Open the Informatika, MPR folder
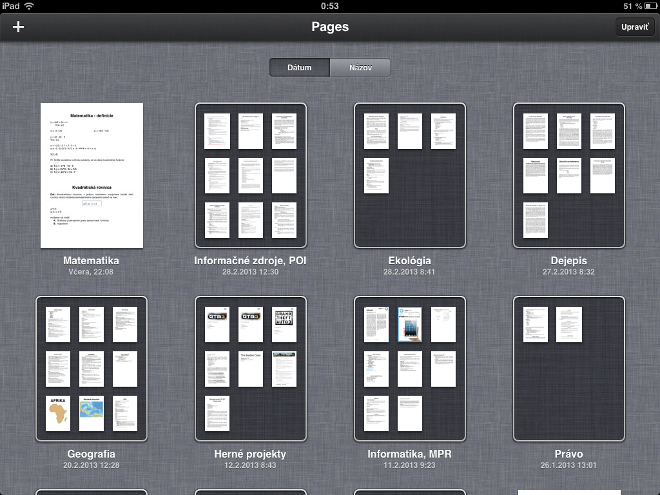The image size is (660, 495). click(410, 369)
